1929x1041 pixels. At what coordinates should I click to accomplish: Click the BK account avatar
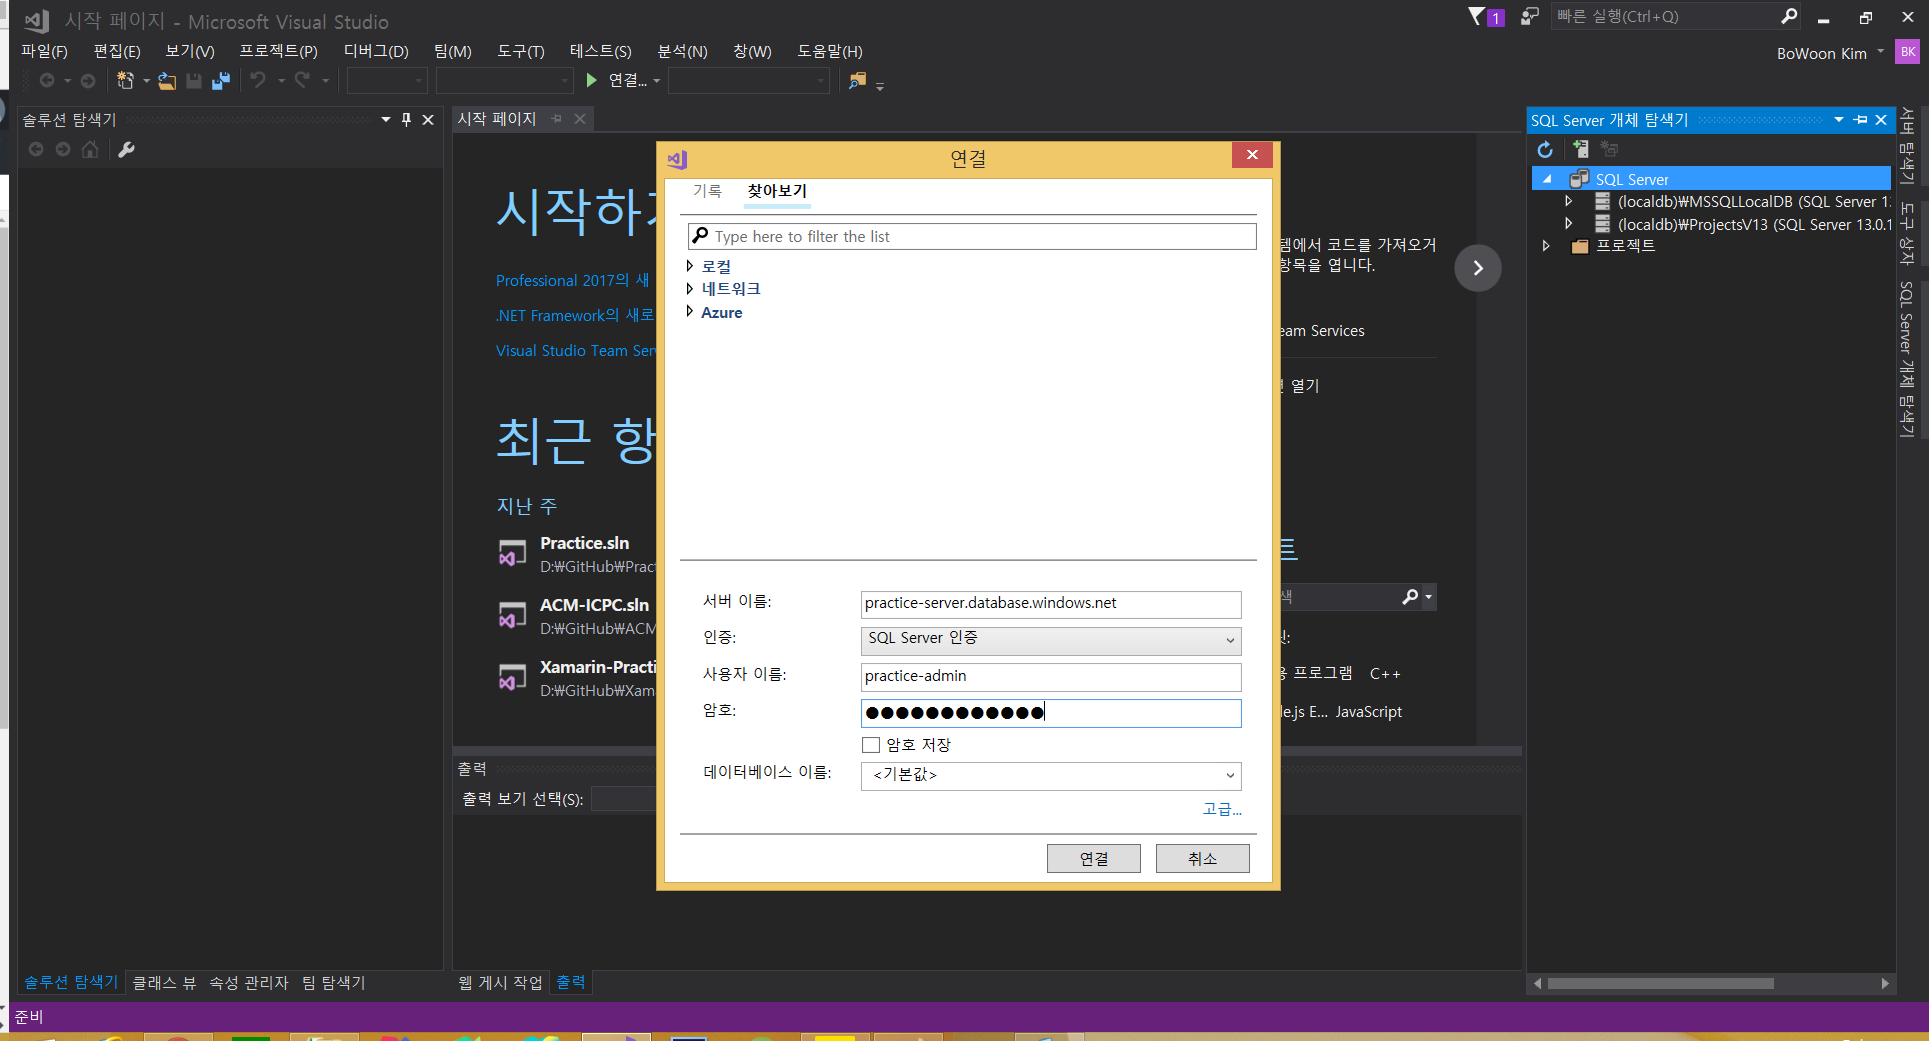(1907, 52)
